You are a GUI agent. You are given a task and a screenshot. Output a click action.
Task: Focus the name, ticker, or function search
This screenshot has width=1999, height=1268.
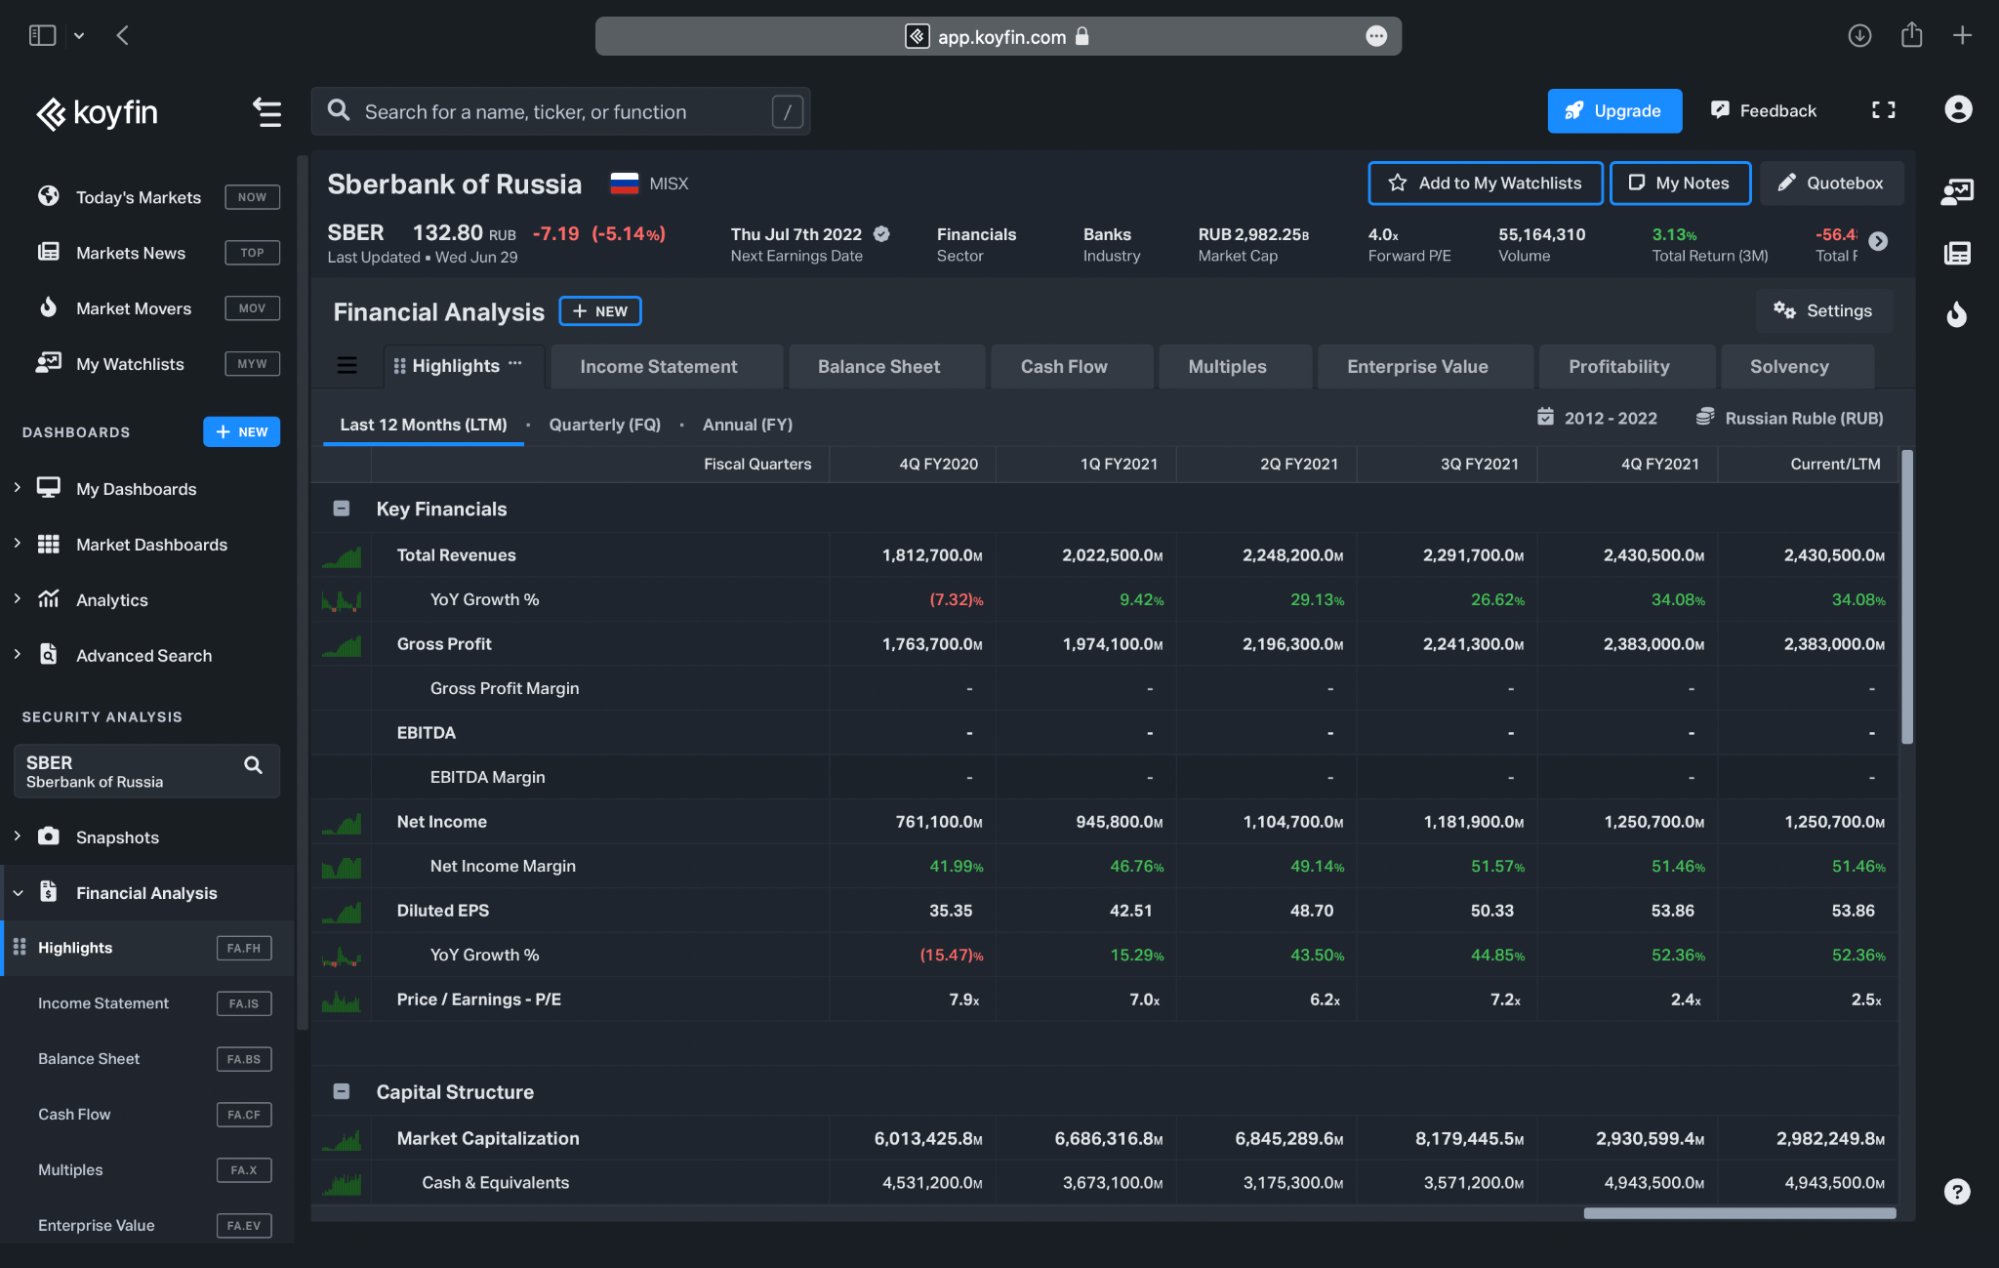click(560, 112)
